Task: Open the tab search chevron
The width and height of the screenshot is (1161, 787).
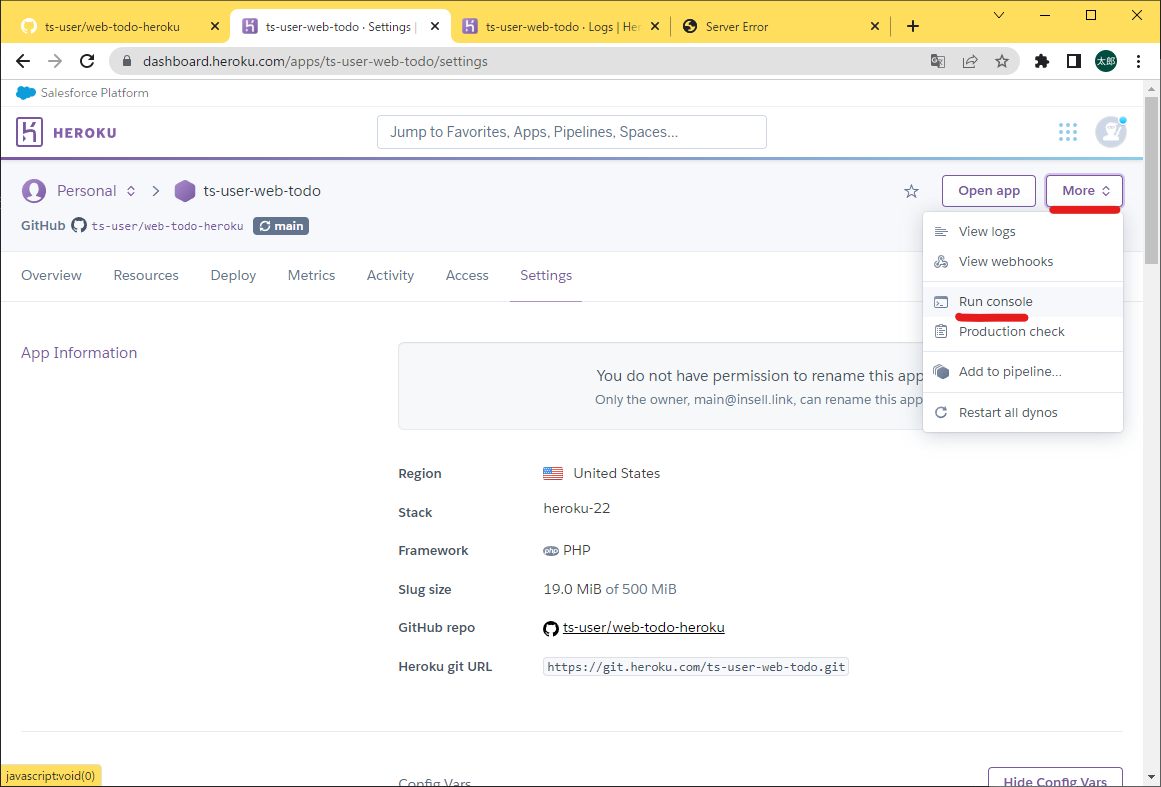Action: (999, 15)
